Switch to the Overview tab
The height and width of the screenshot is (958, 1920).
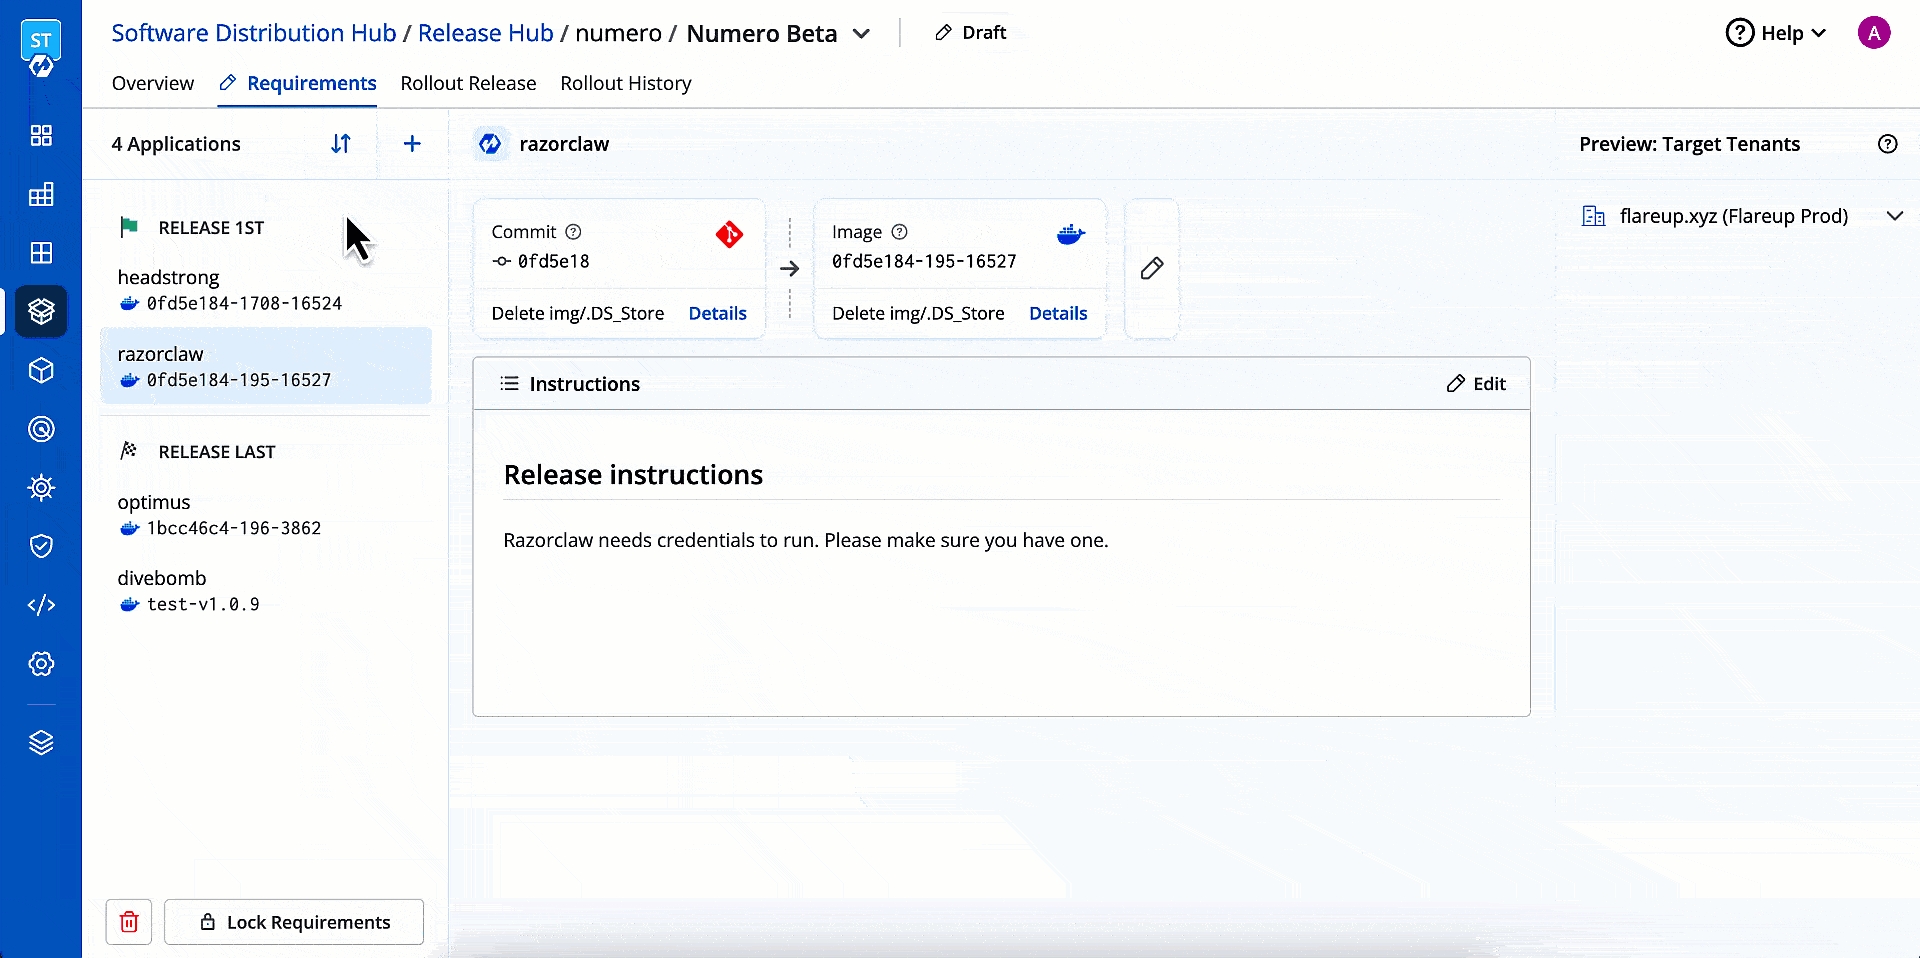coord(153,83)
